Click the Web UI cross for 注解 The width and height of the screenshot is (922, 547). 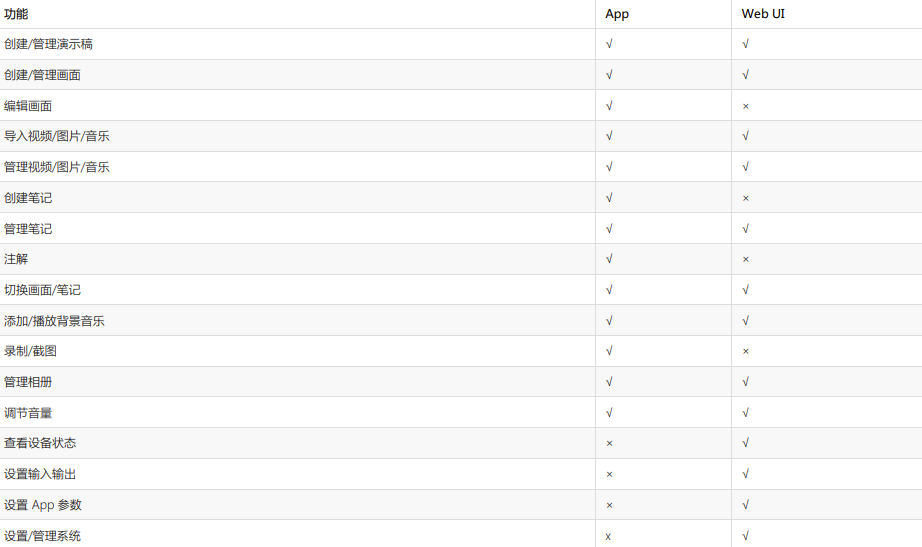pos(746,259)
